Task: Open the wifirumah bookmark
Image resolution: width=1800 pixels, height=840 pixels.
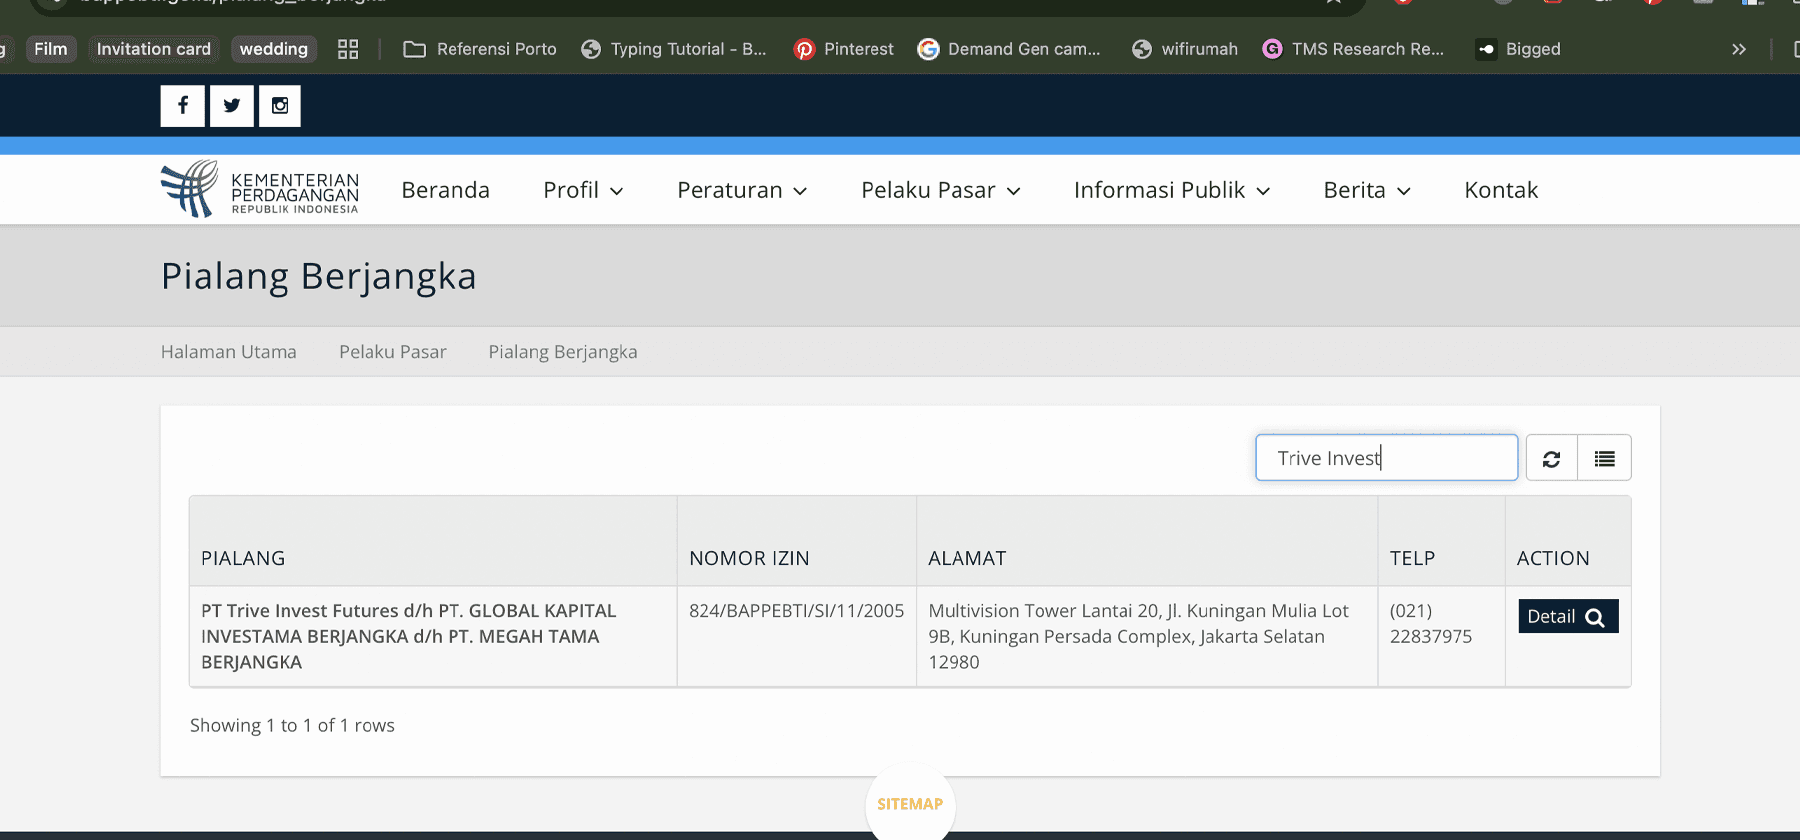Action: pos(1185,49)
